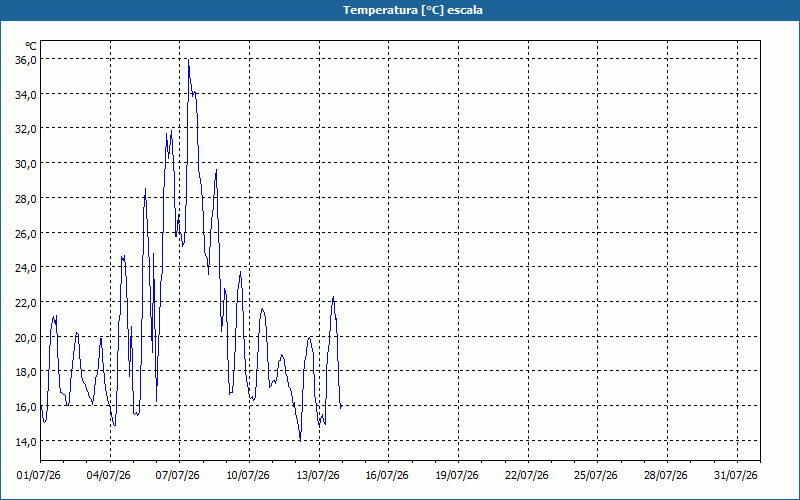Click the 28/07/26 date label
This screenshot has width=800, height=500.
click(665, 476)
